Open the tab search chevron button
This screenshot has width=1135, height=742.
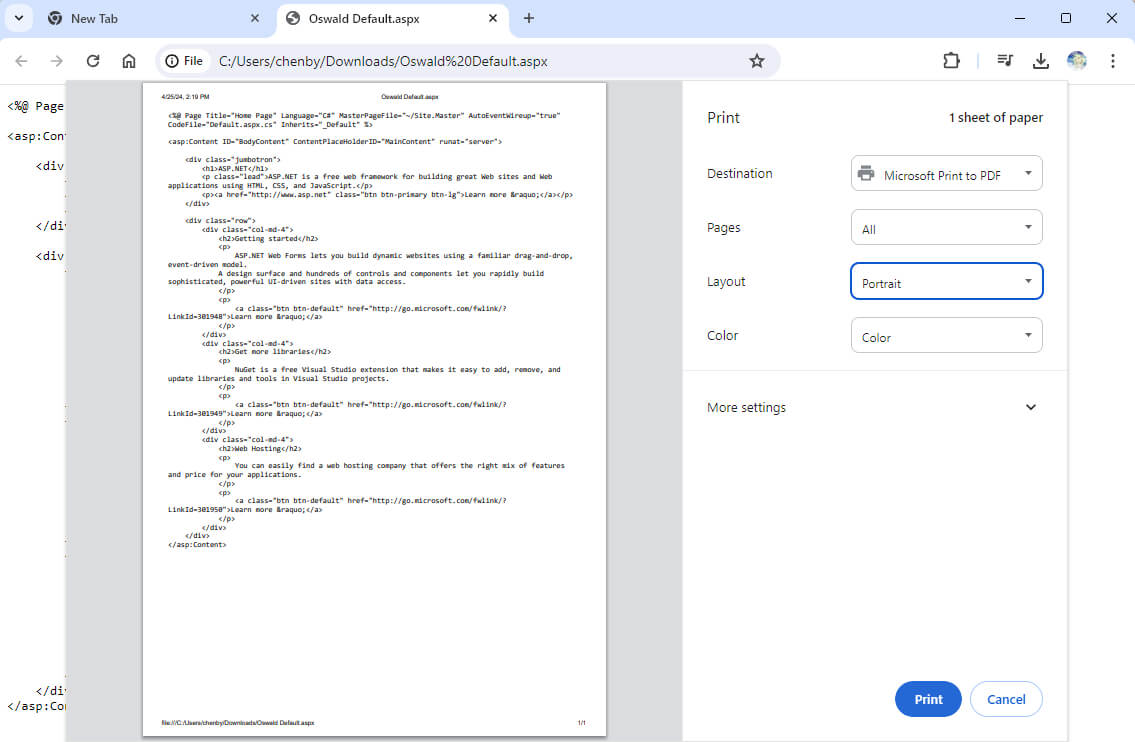(18, 18)
